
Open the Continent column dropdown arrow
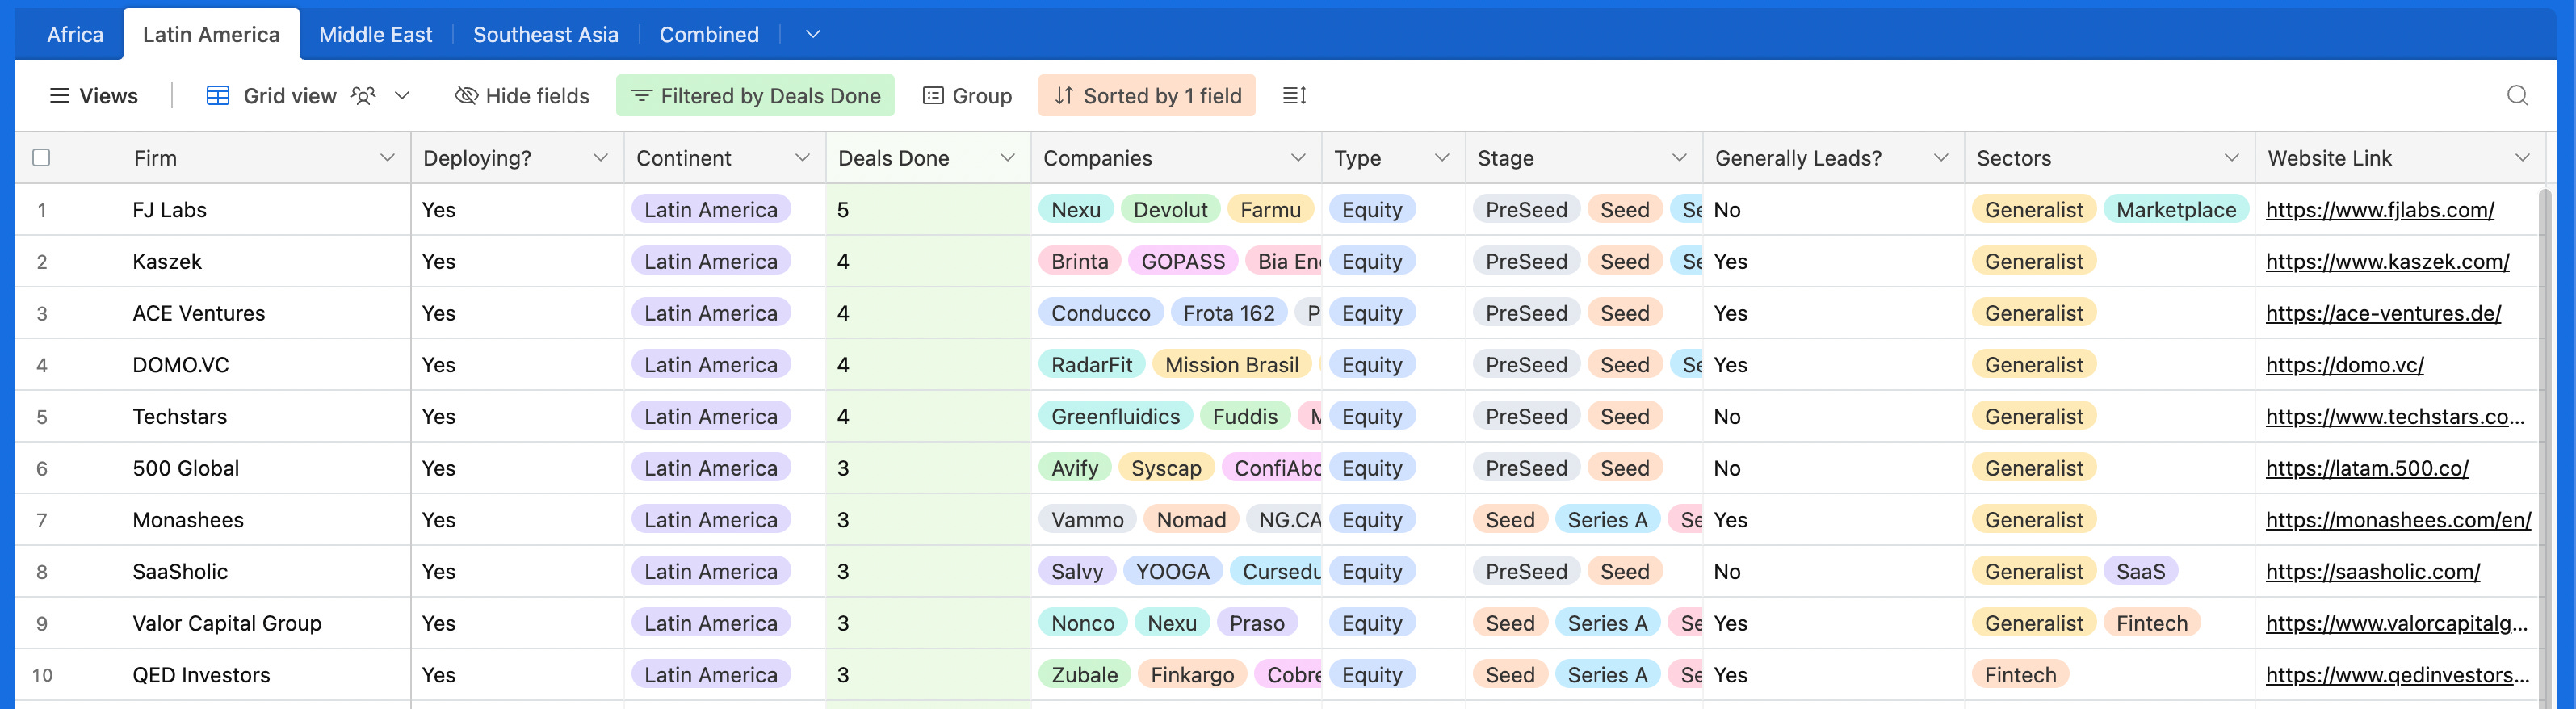pos(802,158)
